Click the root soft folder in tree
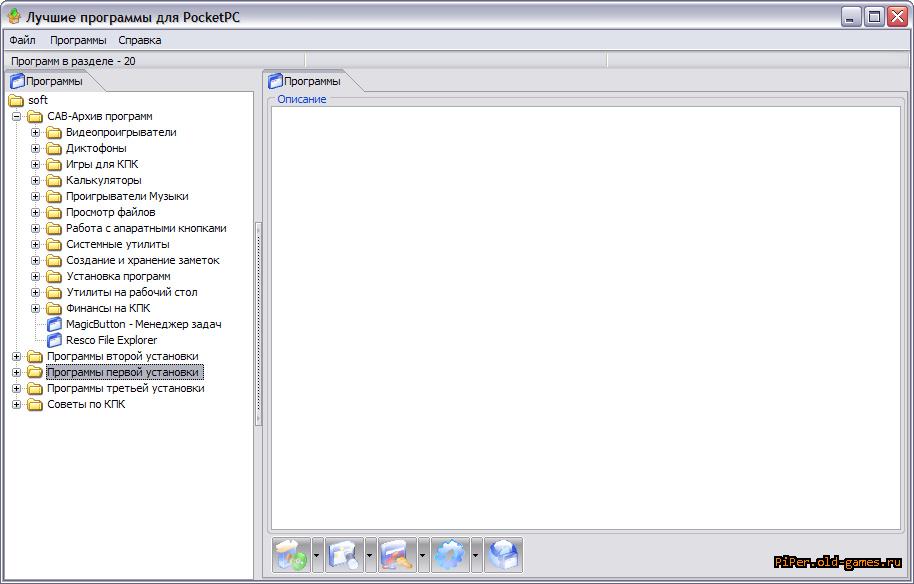 point(37,100)
